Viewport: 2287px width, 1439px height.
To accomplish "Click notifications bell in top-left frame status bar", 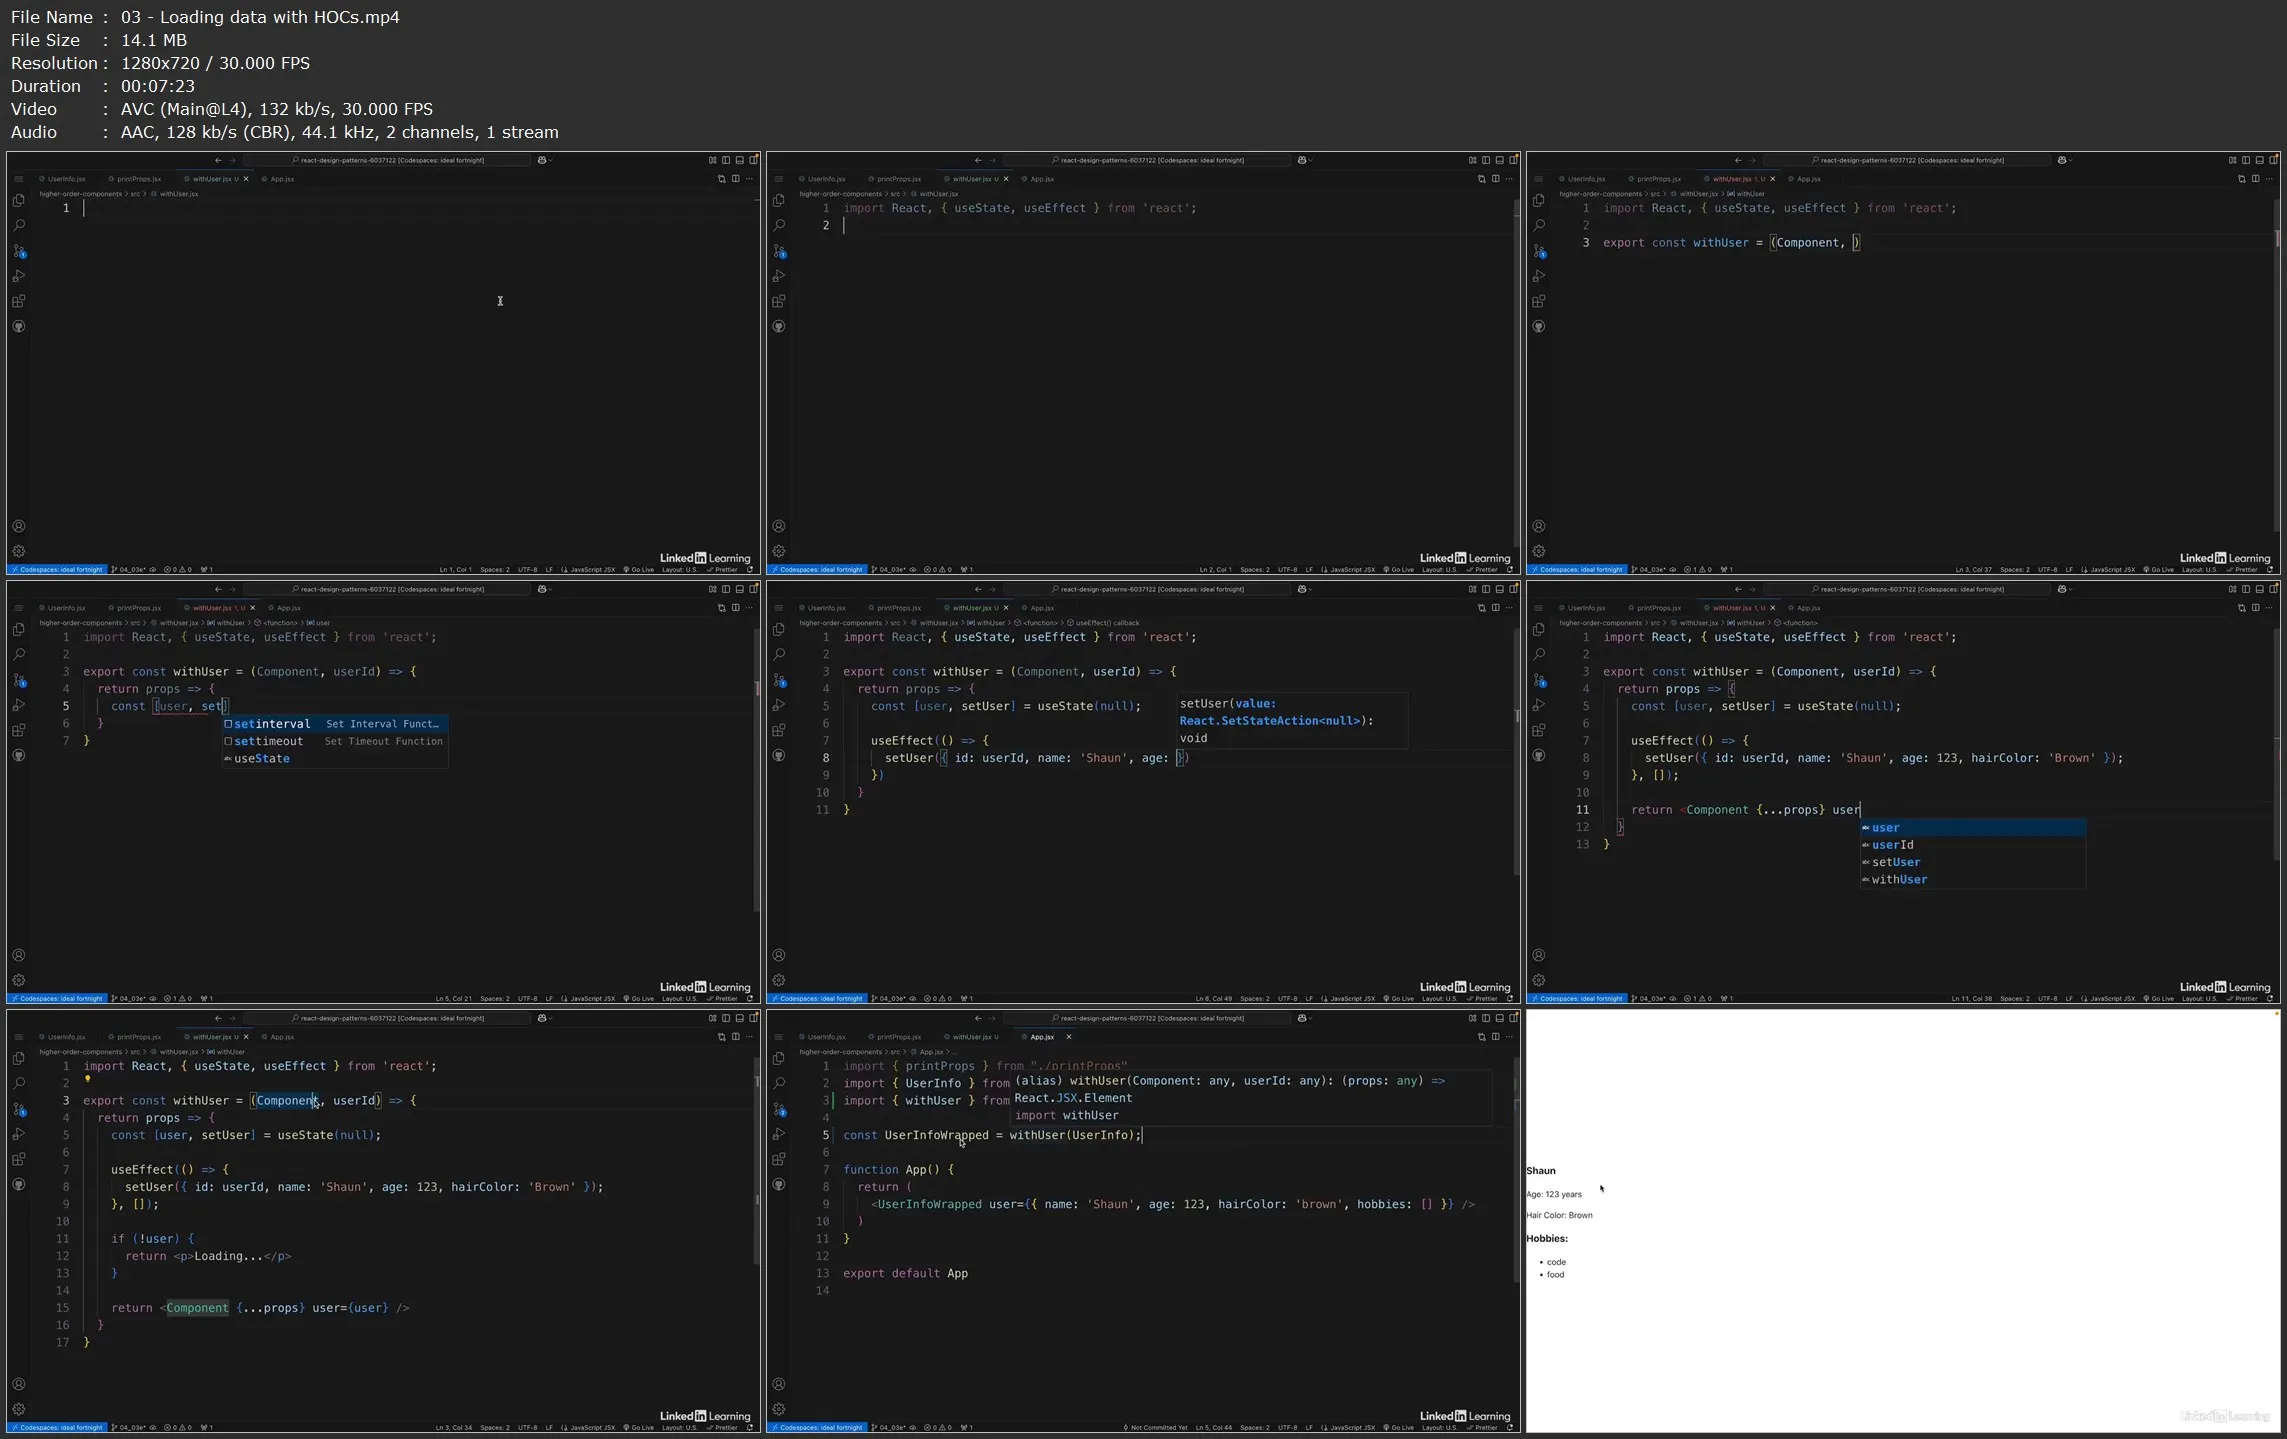I will (750, 570).
